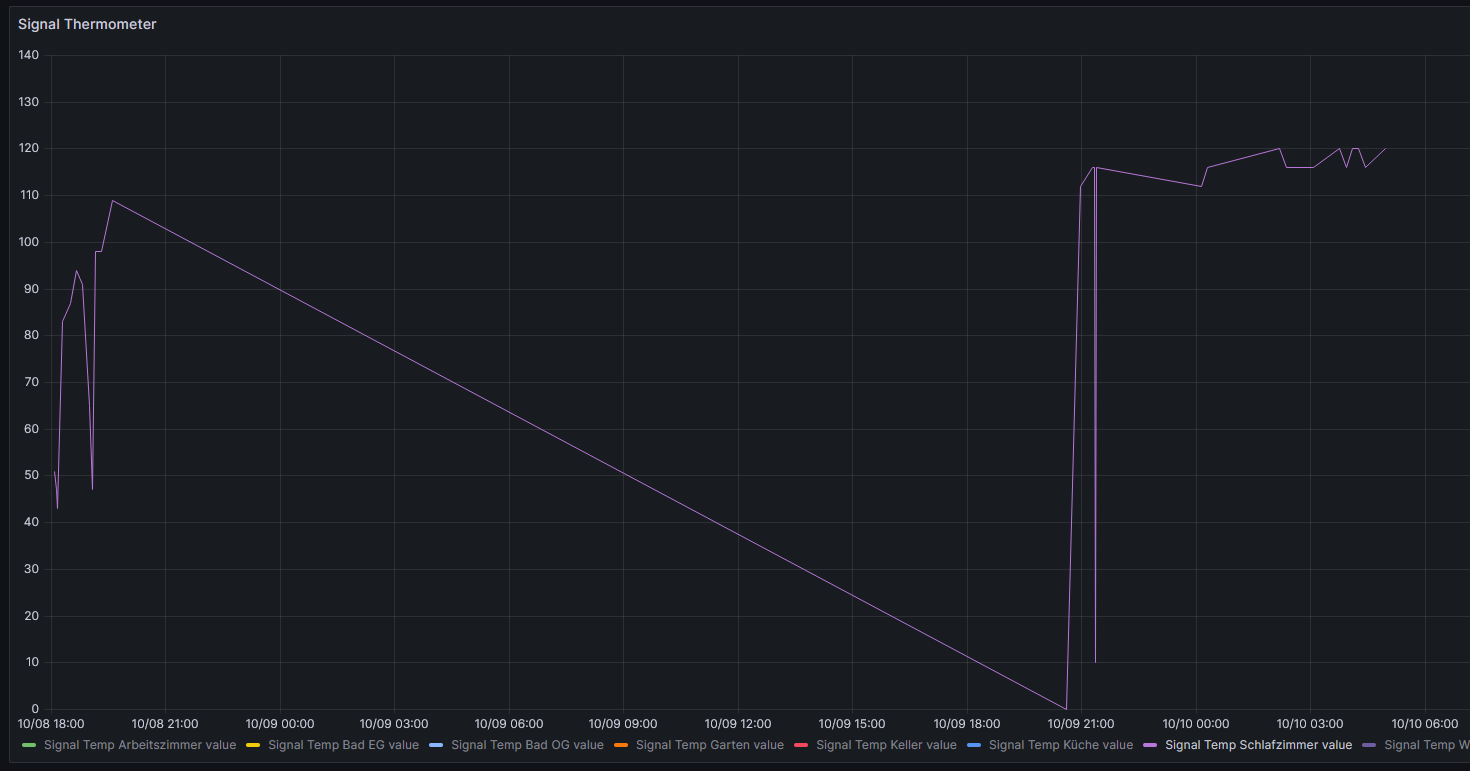Click the bottom of the spike down to 10
This screenshot has height=771, width=1470.
pyautogui.click(x=1095, y=662)
